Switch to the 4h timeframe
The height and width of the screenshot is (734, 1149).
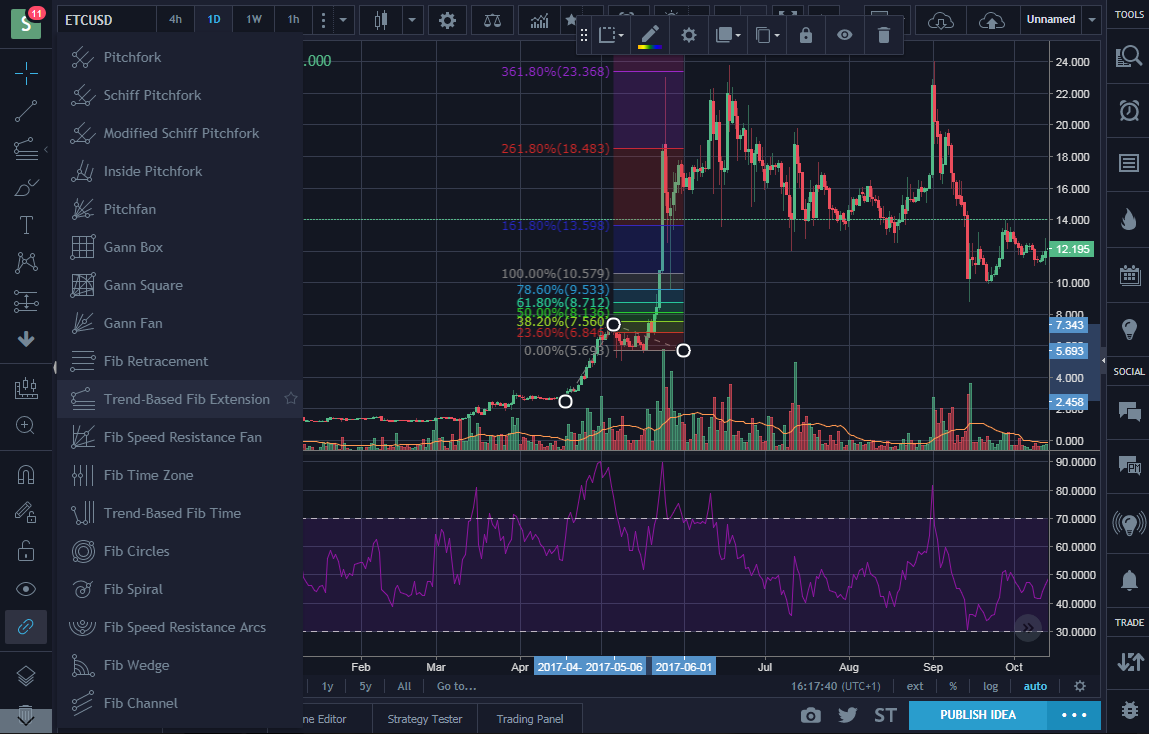(x=176, y=20)
